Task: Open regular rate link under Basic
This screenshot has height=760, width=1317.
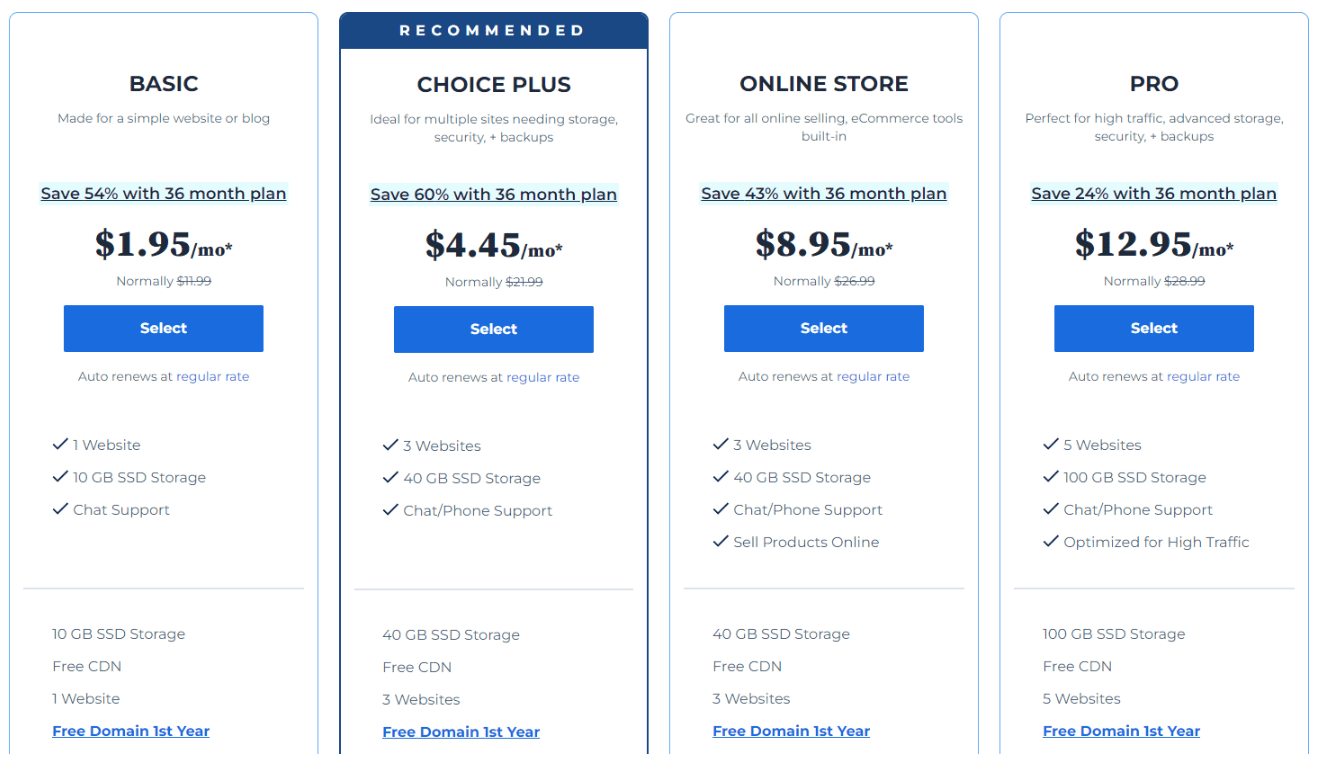Action: click(213, 377)
